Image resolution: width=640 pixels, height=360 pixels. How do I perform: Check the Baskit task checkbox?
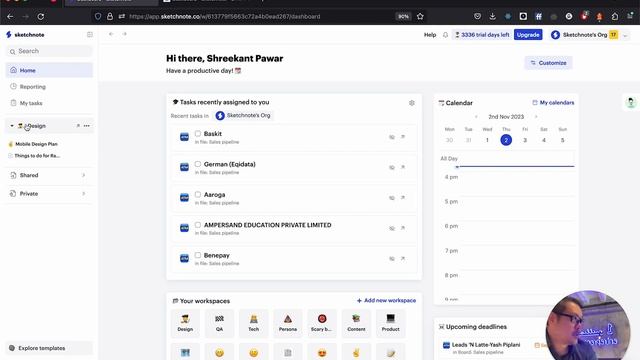coord(198,133)
